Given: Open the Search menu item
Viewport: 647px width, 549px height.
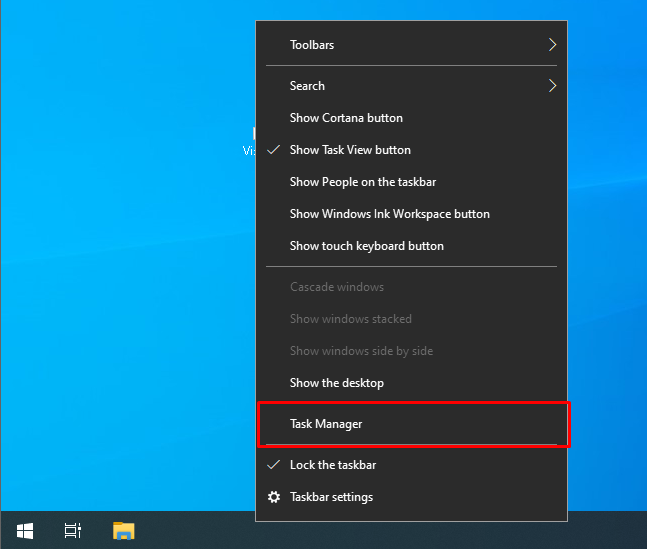Looking at the screenshot, I should [411, 86].
